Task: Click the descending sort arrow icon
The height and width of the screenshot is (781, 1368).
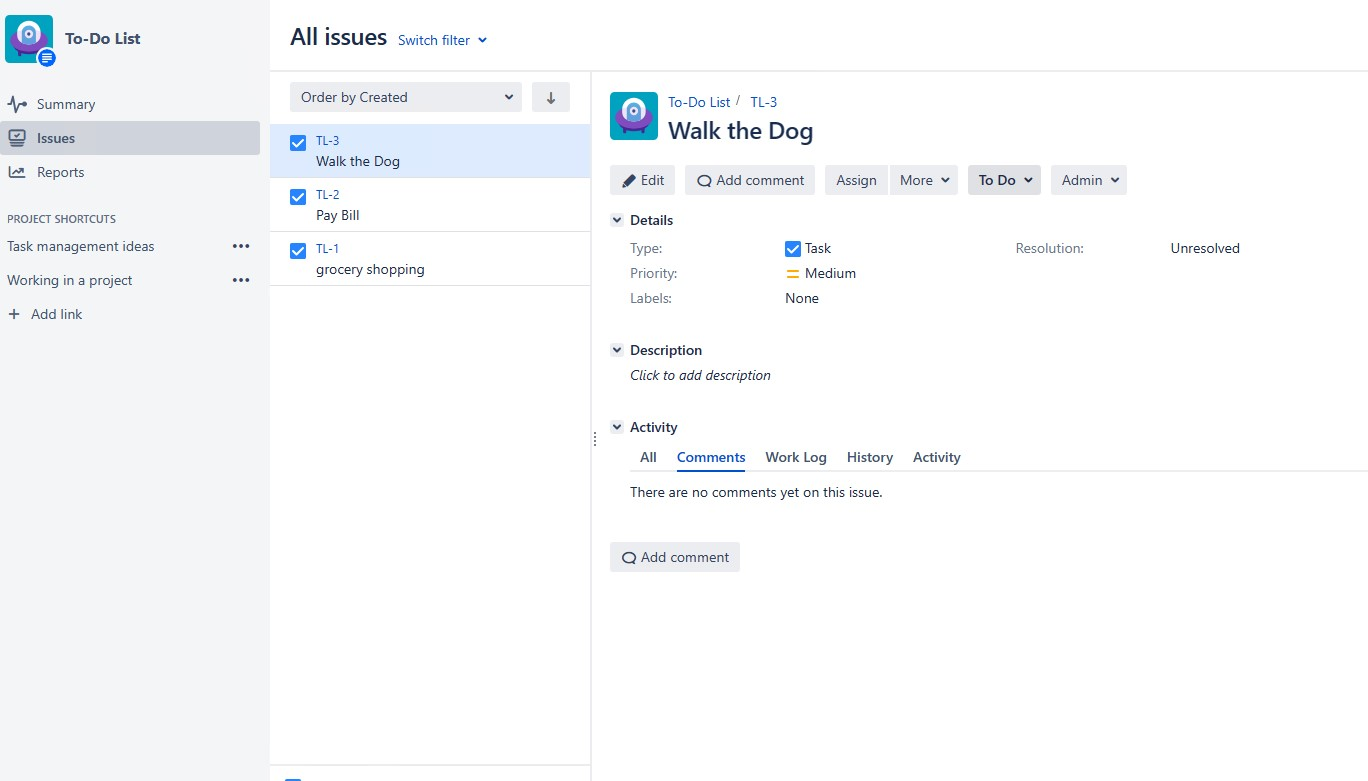Action: click(550, 97)
